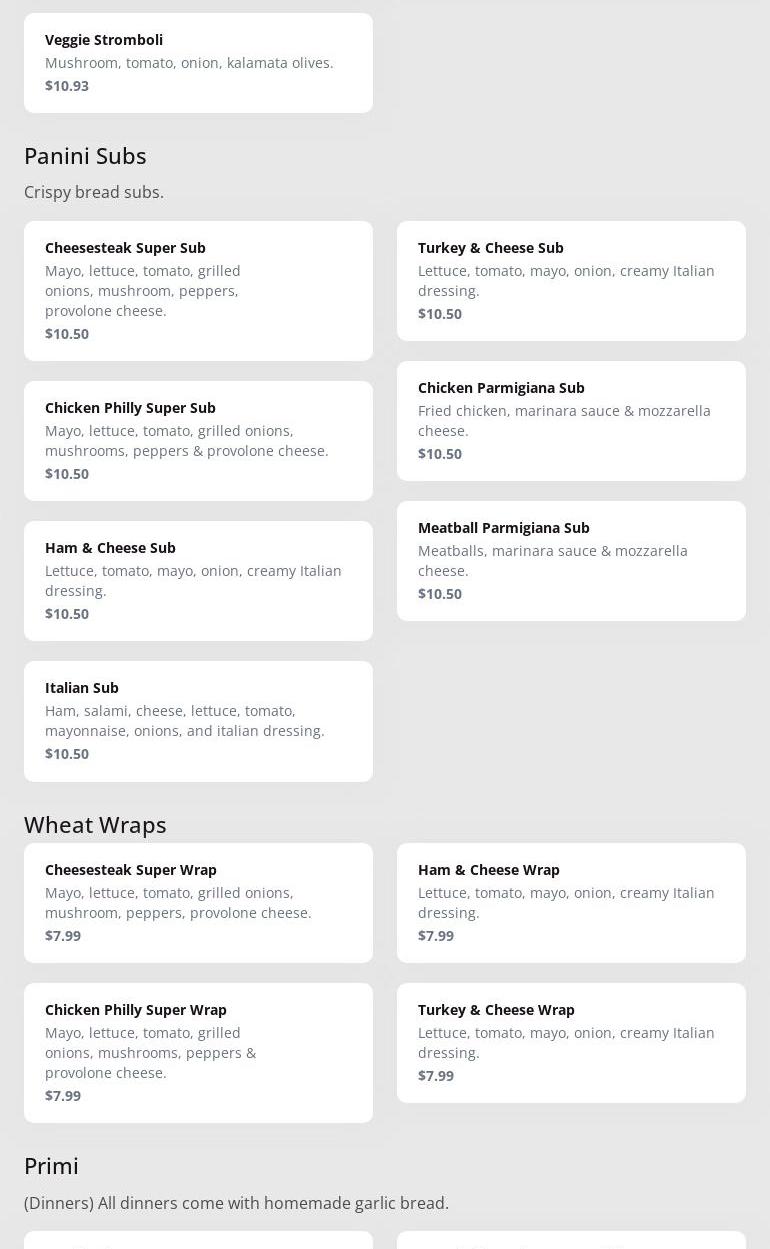Click the homemade garlic bread dinners note
The height and width of the screenshot is (1249, 770).
(236, 1203)
